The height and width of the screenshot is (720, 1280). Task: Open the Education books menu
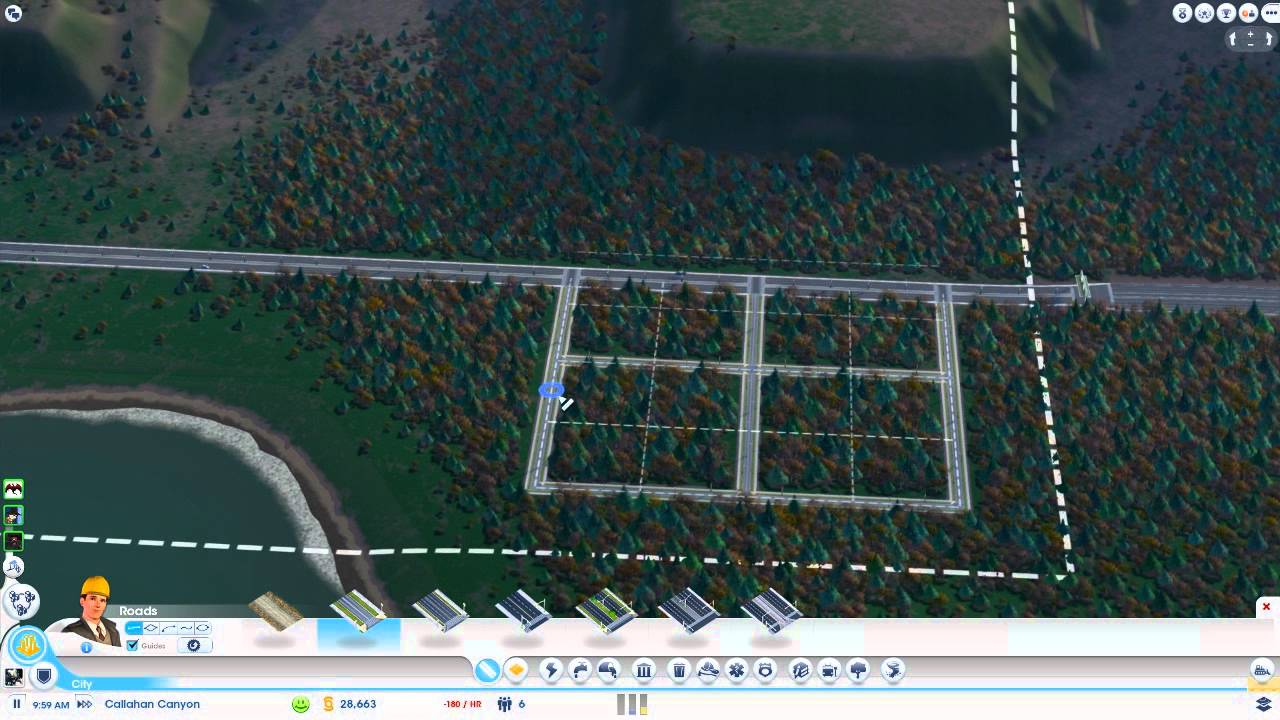(x=800, y=670)
